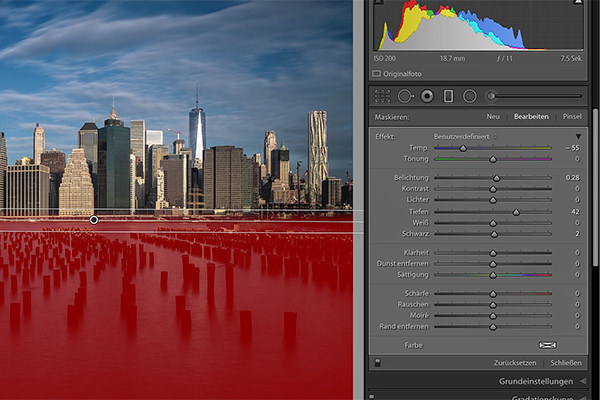Adjust the Kontrast slider handle

[x=493, y=189]
